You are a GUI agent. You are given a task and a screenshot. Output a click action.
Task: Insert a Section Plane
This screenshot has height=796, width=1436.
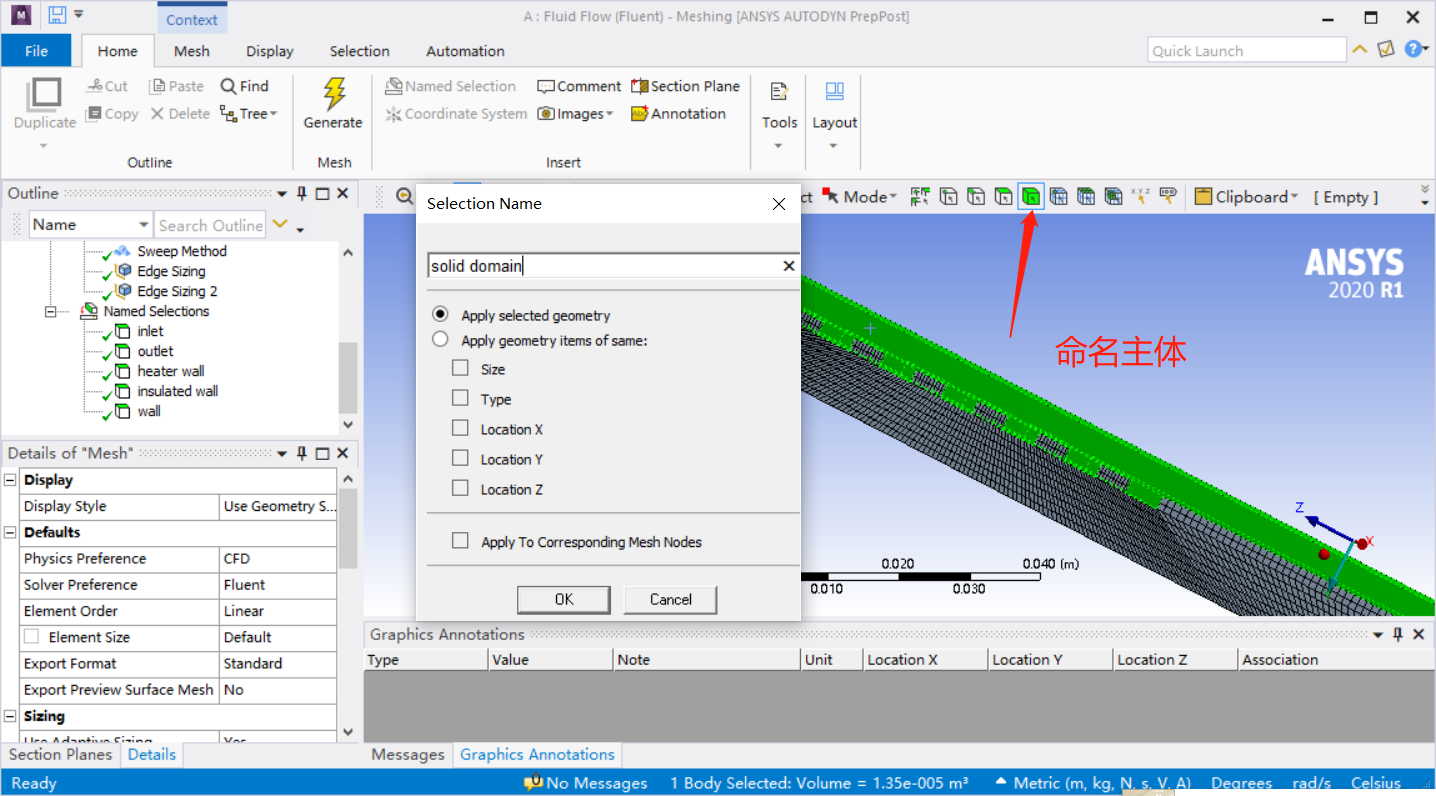pos(685,86)
